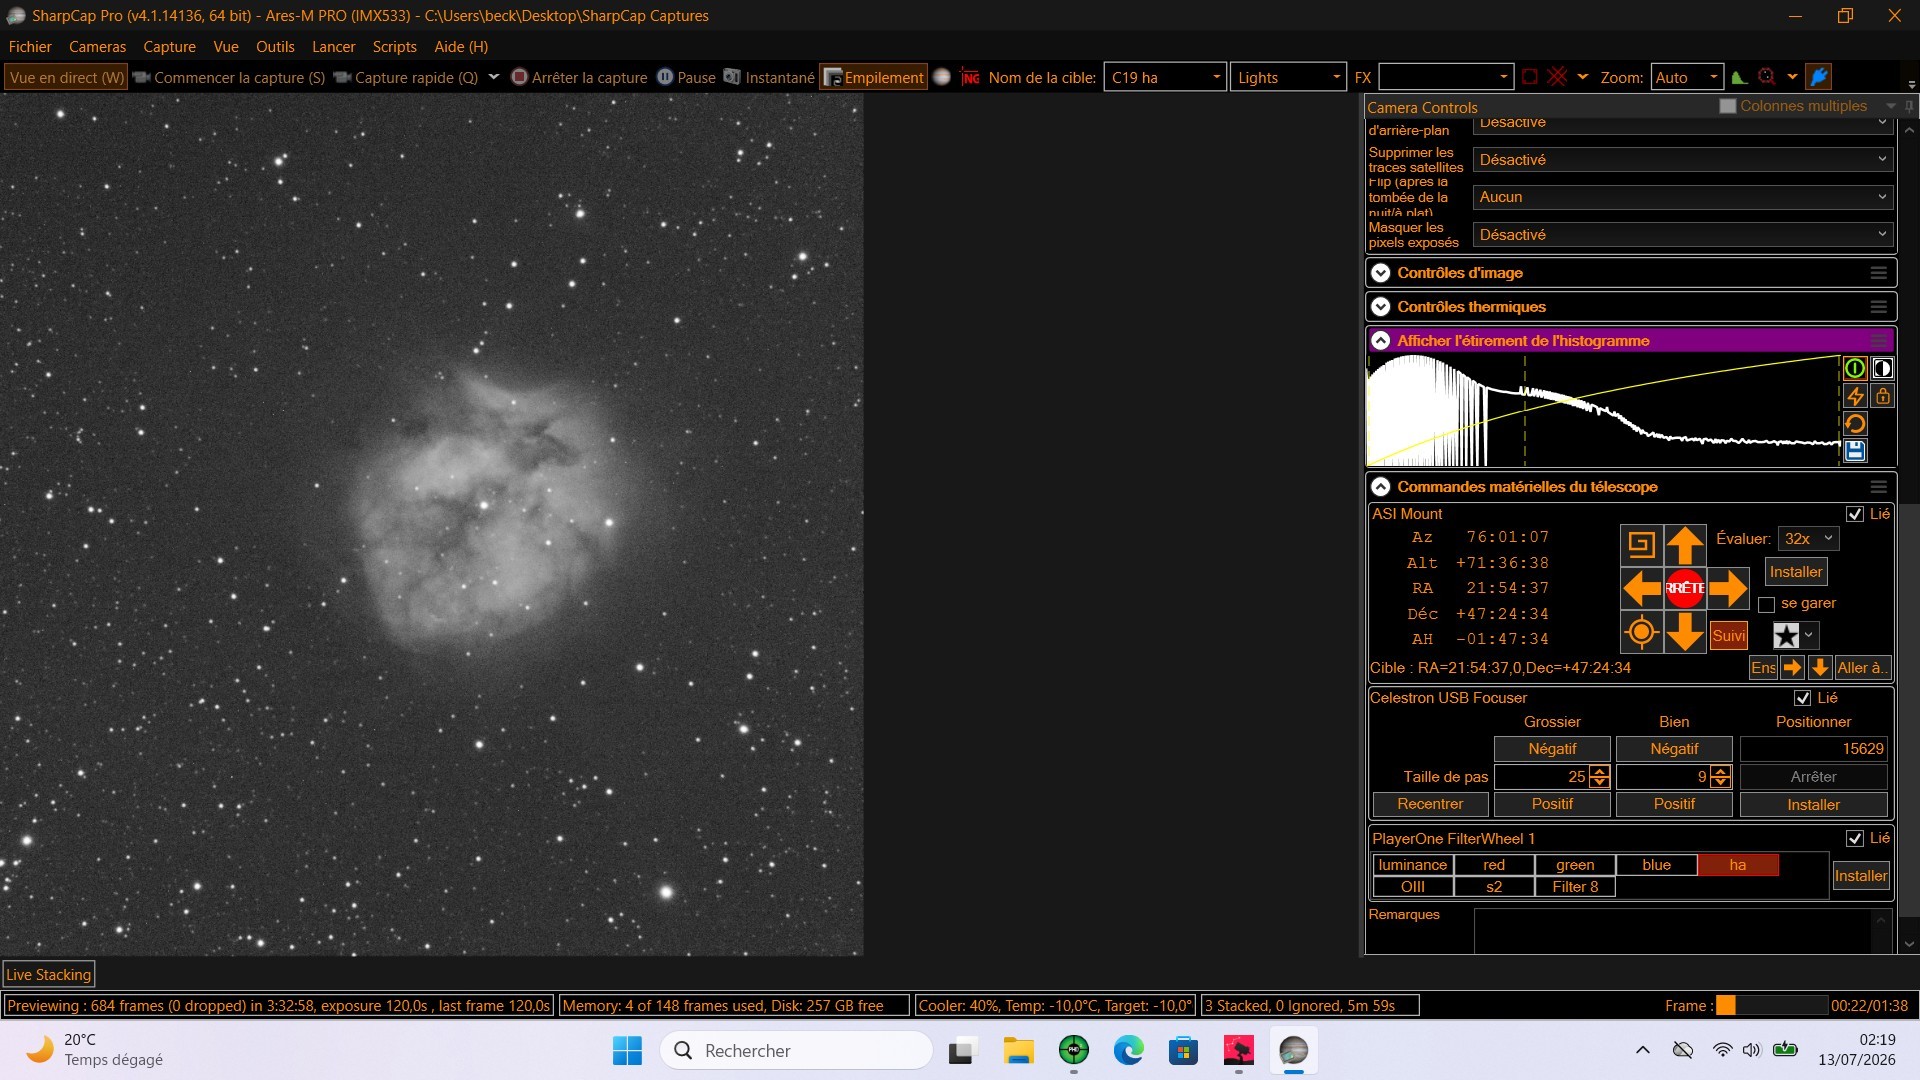
Task: Open the Lights frame type dropdown
Action: [x=1288, y=77]
